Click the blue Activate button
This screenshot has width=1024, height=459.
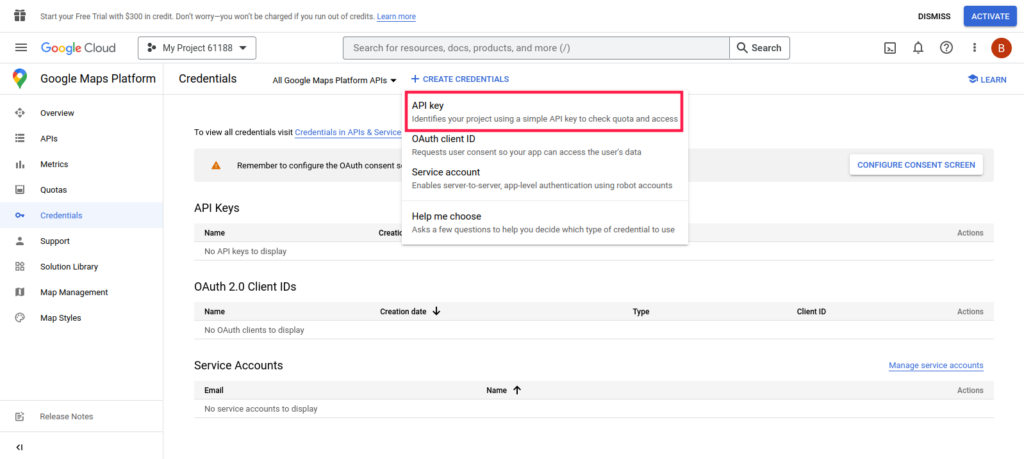pos(988,16)
